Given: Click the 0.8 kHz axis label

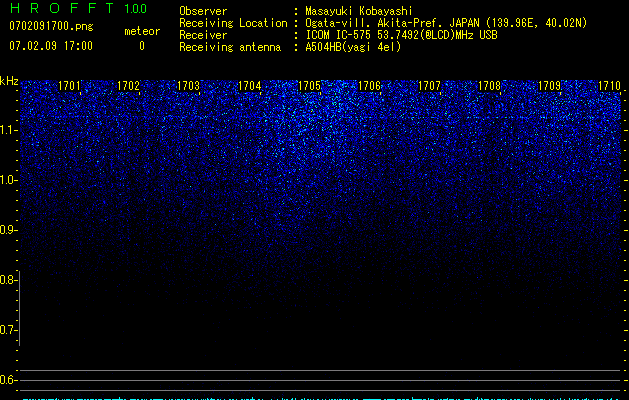Looking at the screenshot, I should [8, 280].
